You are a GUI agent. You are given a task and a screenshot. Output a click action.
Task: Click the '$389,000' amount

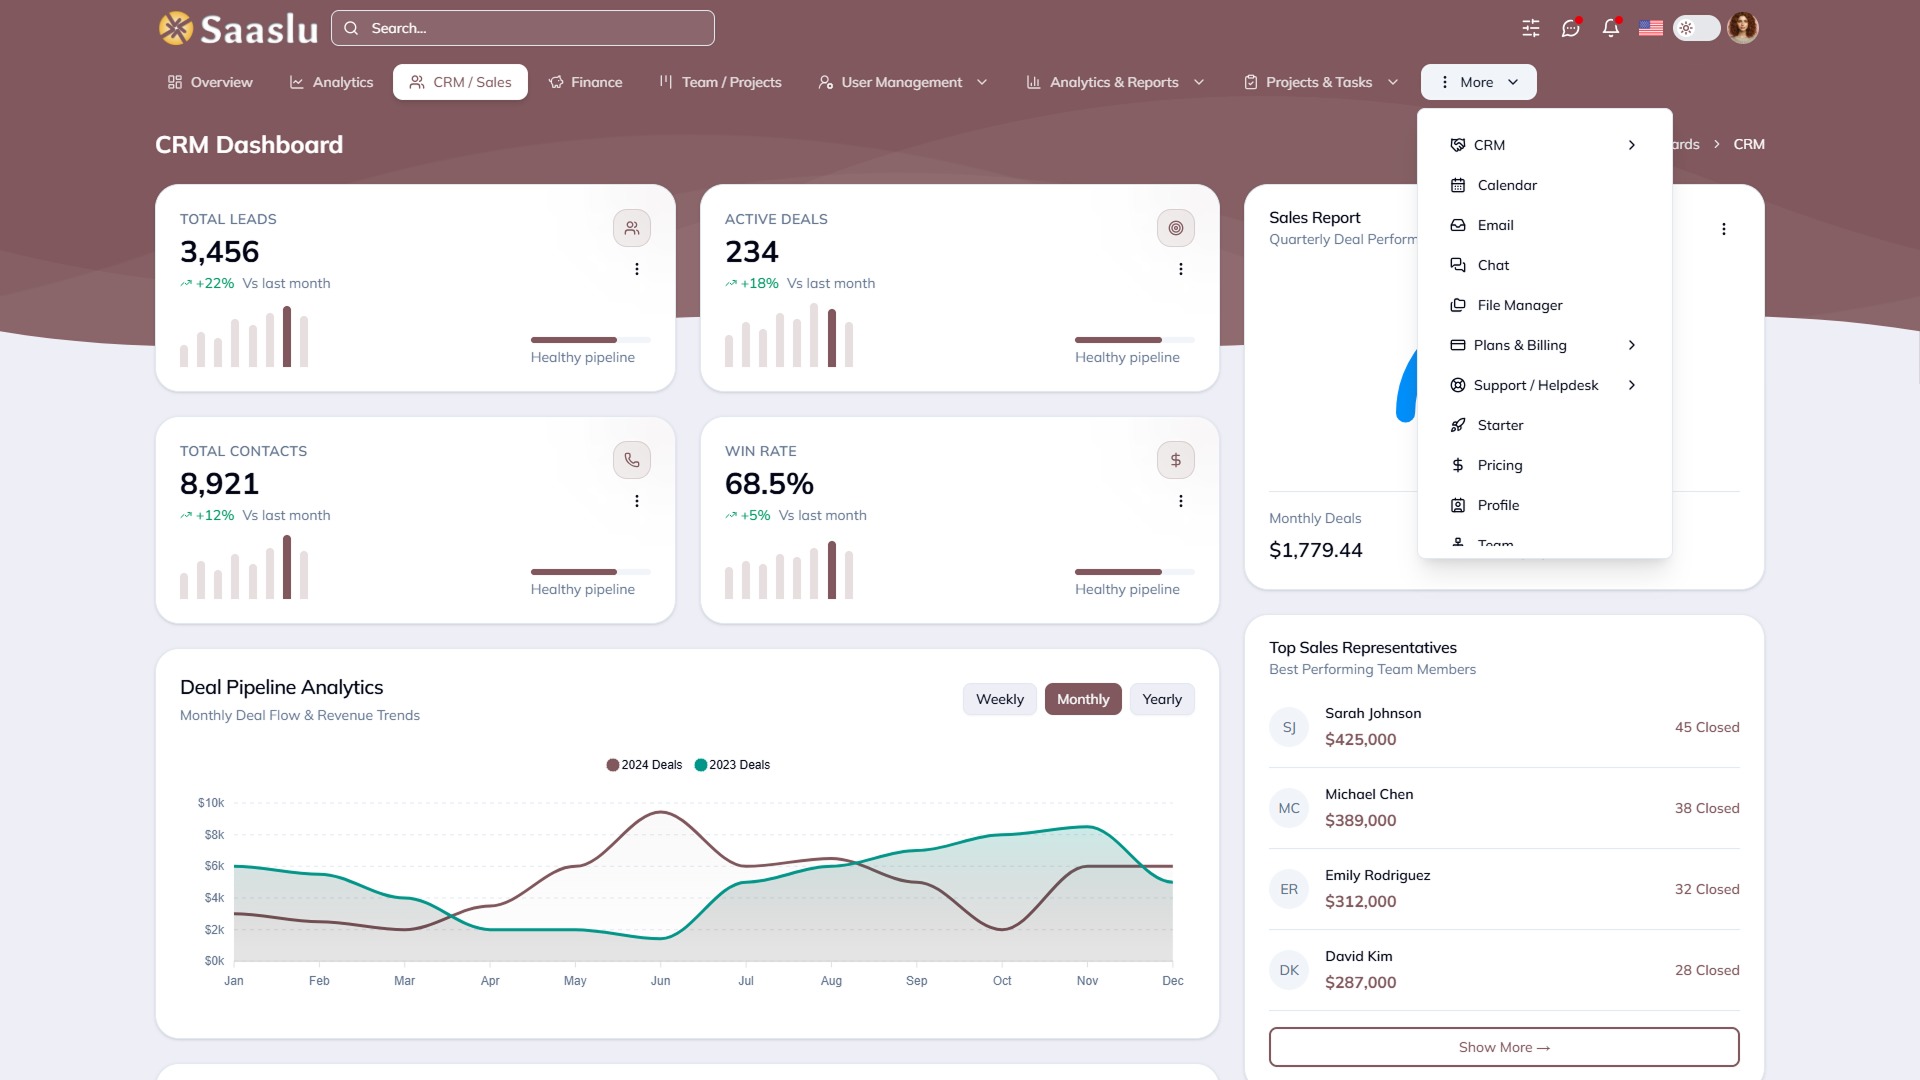(x=1361, y=820)
